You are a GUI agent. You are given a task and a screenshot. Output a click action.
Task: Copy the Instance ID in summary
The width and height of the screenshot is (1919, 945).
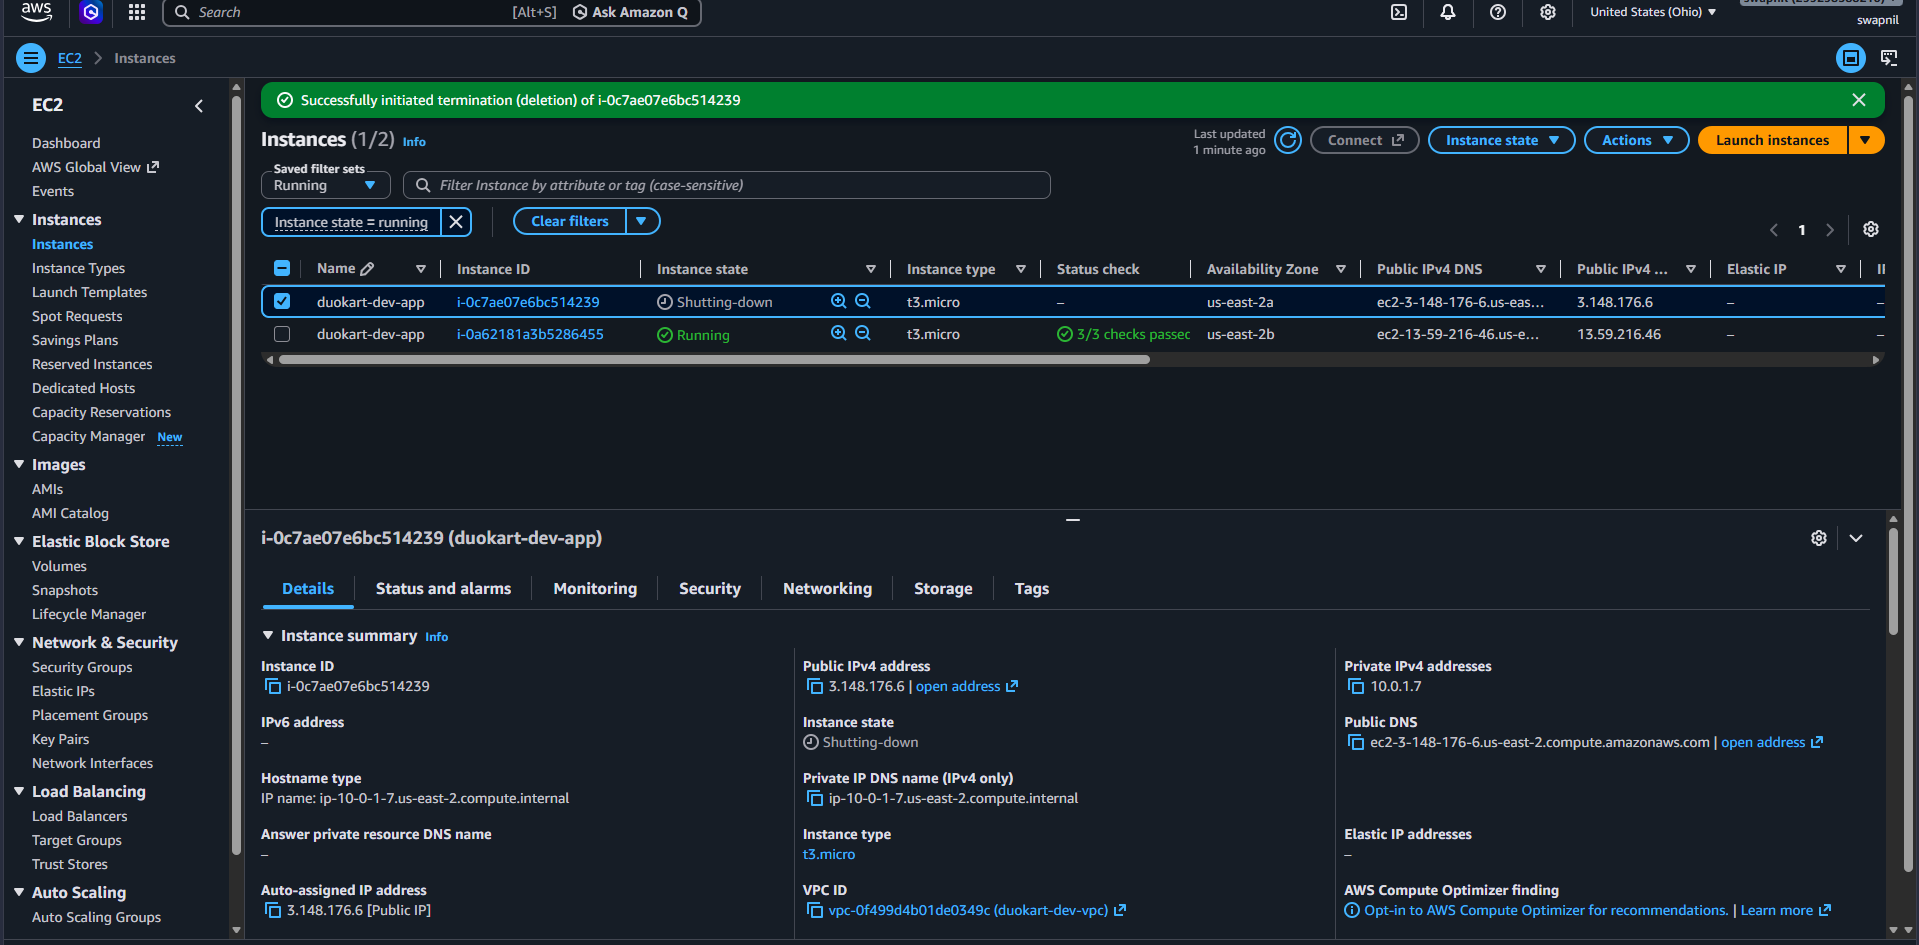point(272,686)
